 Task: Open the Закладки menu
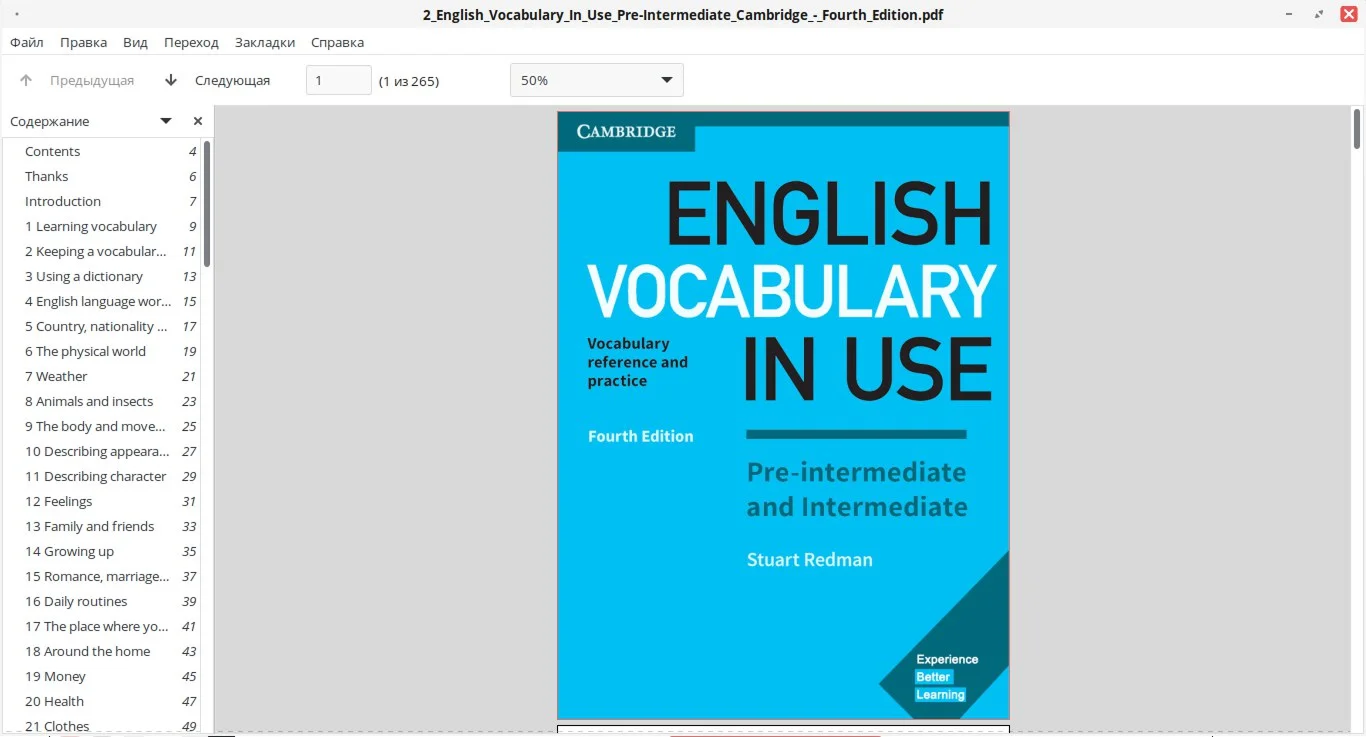[265, 42]
